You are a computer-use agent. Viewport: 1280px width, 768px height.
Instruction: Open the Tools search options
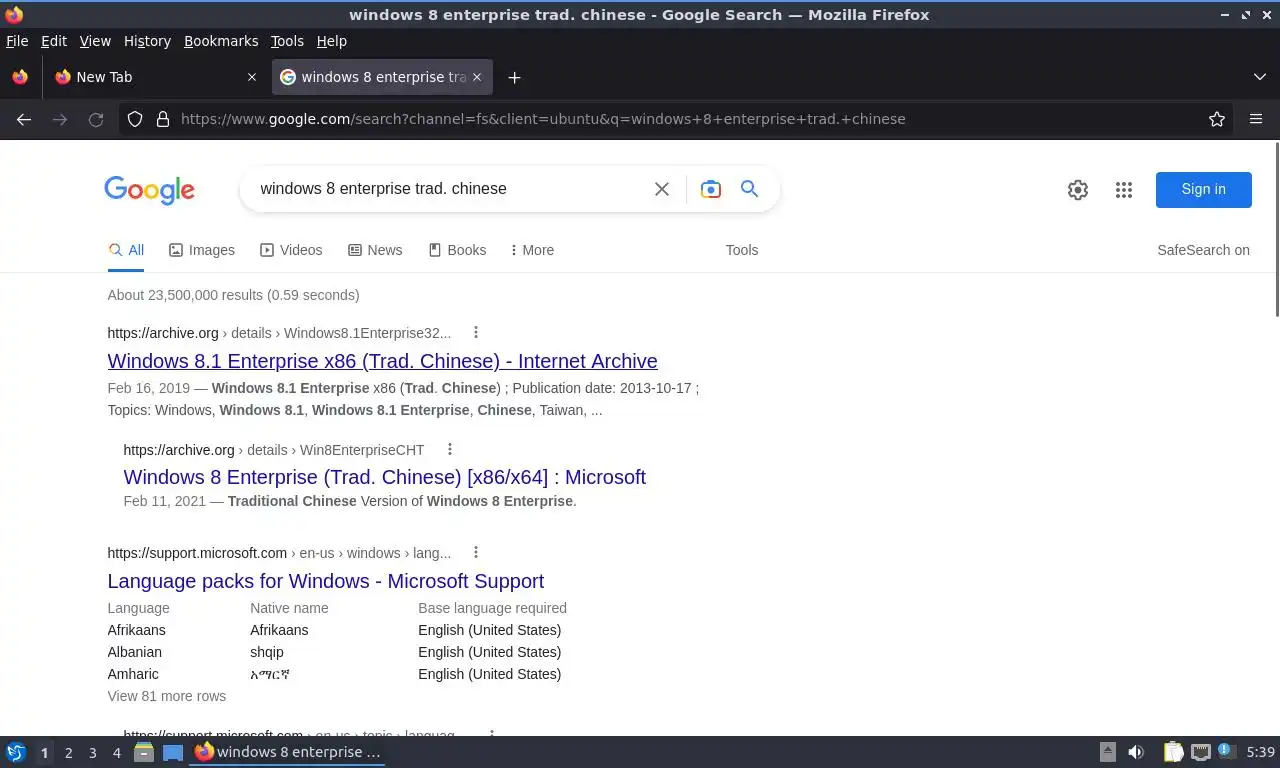click(x=742, y=250)
